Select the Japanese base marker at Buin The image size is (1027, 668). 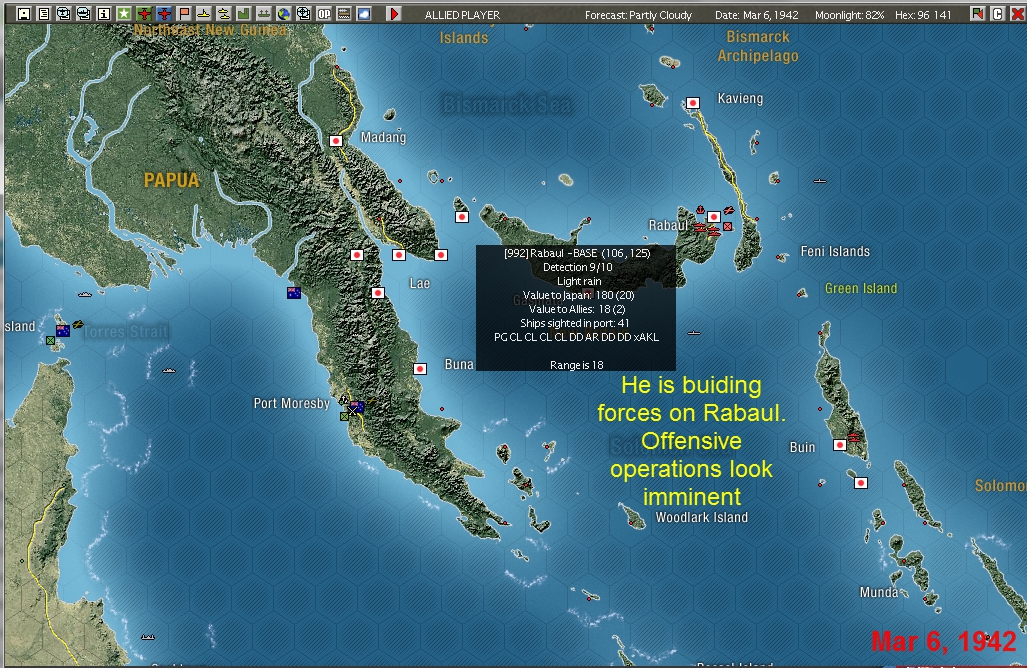tap(840, 445)
